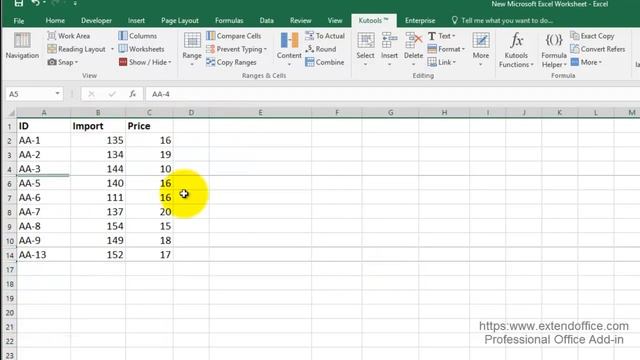Open Kutools Insert tools
The height and width of the screenshot is (360, 640).
[x=389, y=49]
